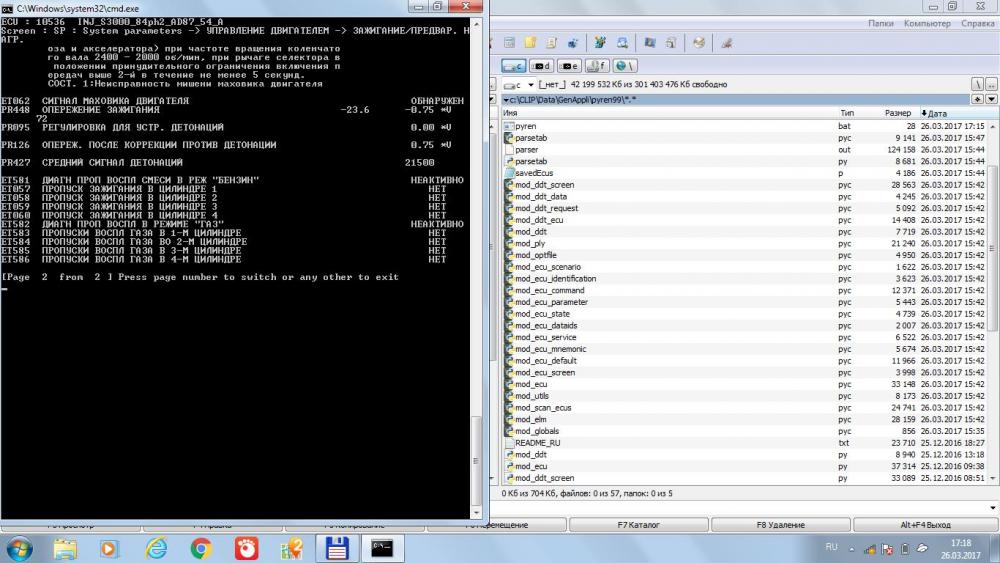Image resolution: width=1000 pixels, height=563 pixels.
Task: Click the green tree toolbar icon
Action: [x=600, y=43]
